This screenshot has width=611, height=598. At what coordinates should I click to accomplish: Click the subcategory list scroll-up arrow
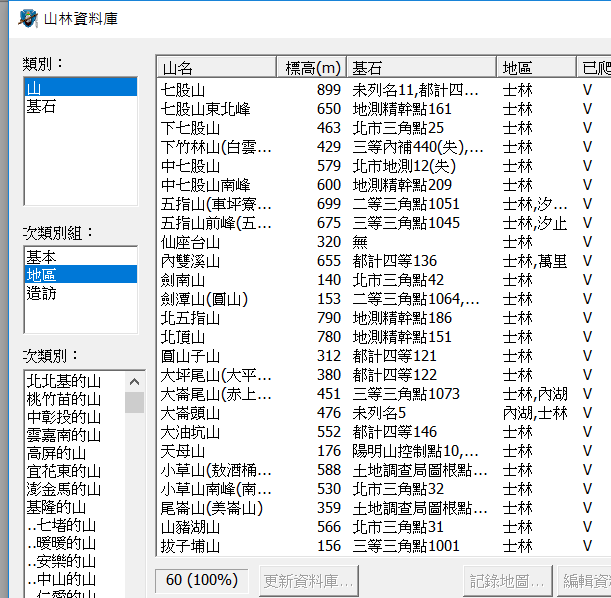pos(134,381)
